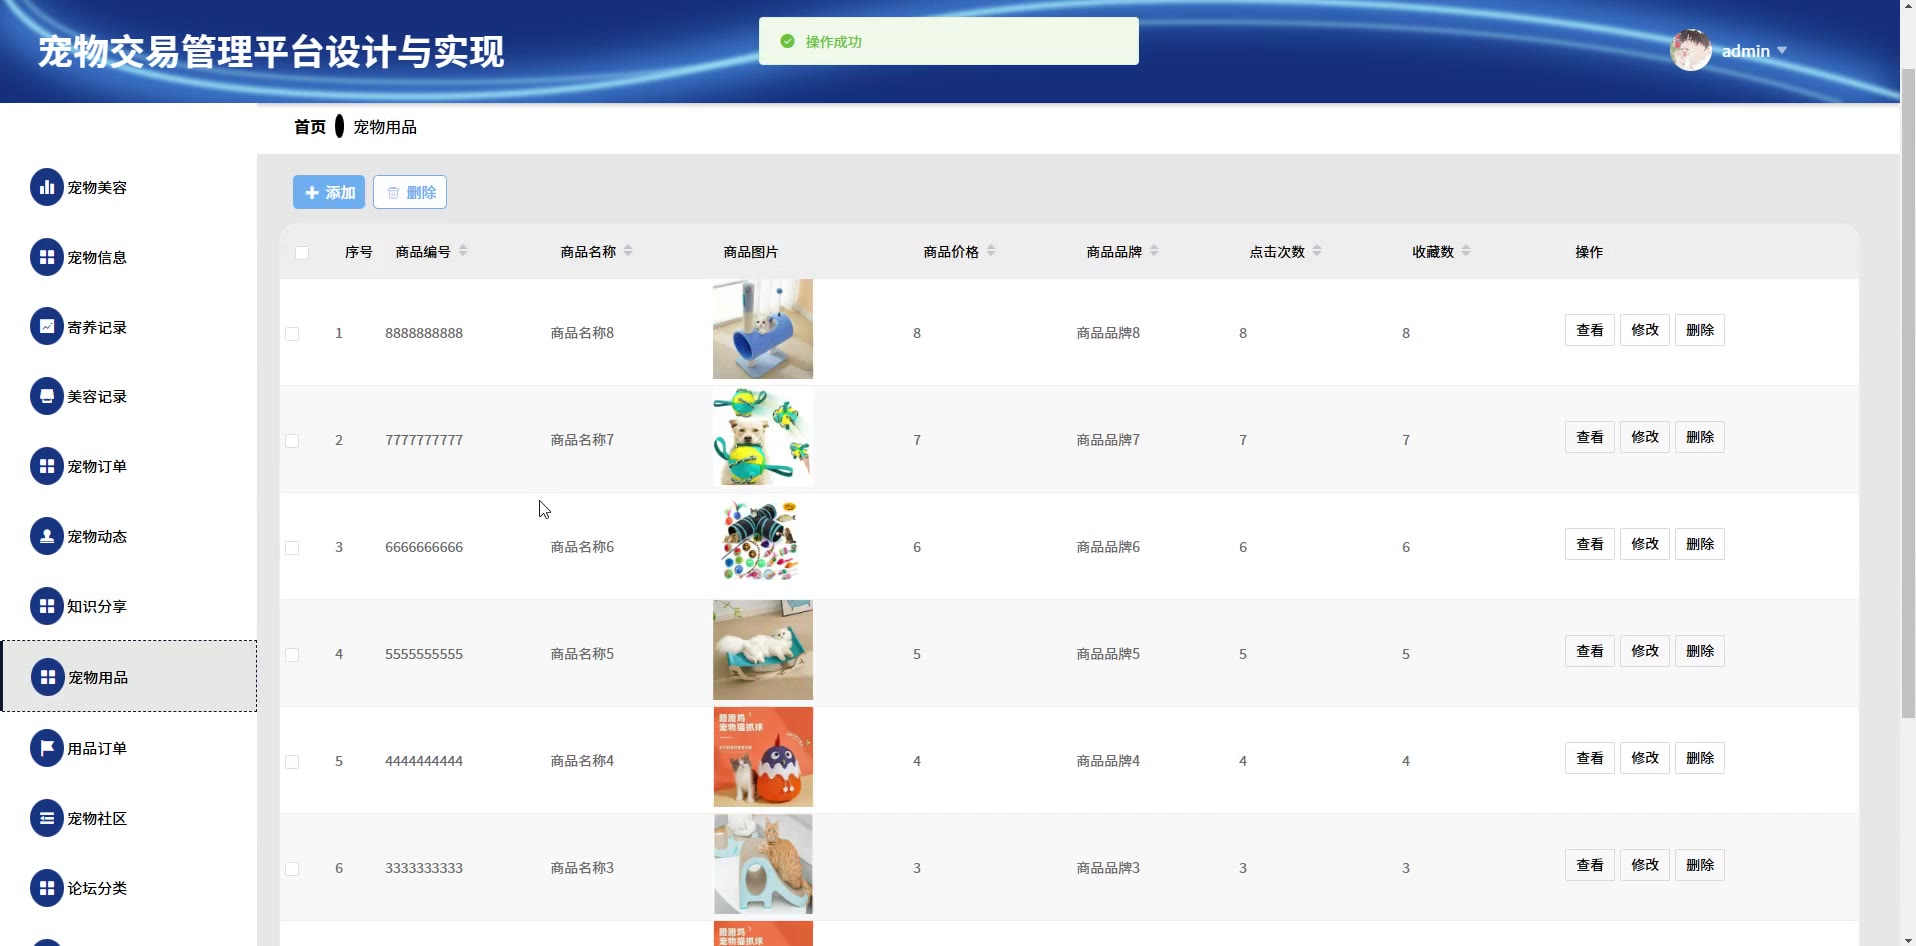The image size is (1916, 946).
Task: Open the dog toy image for 商品名称7
Action: pyautogui.click(x=763, y=436)
